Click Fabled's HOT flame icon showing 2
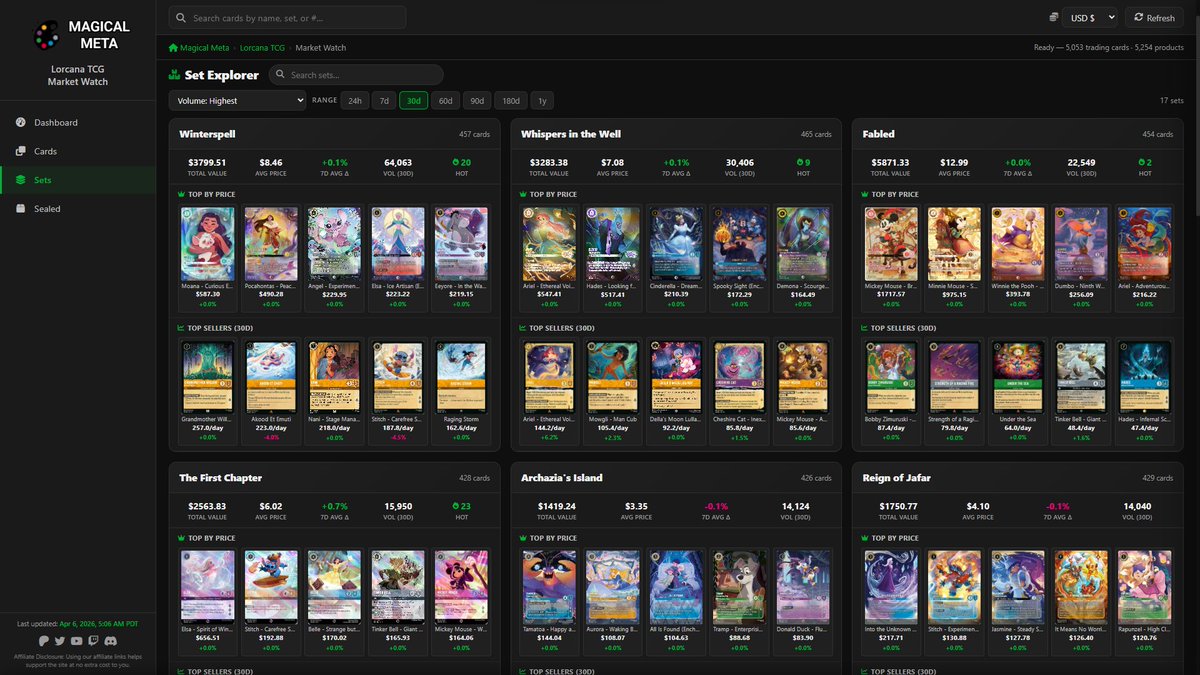1200x675 pixels. [x=1142, y=161]
